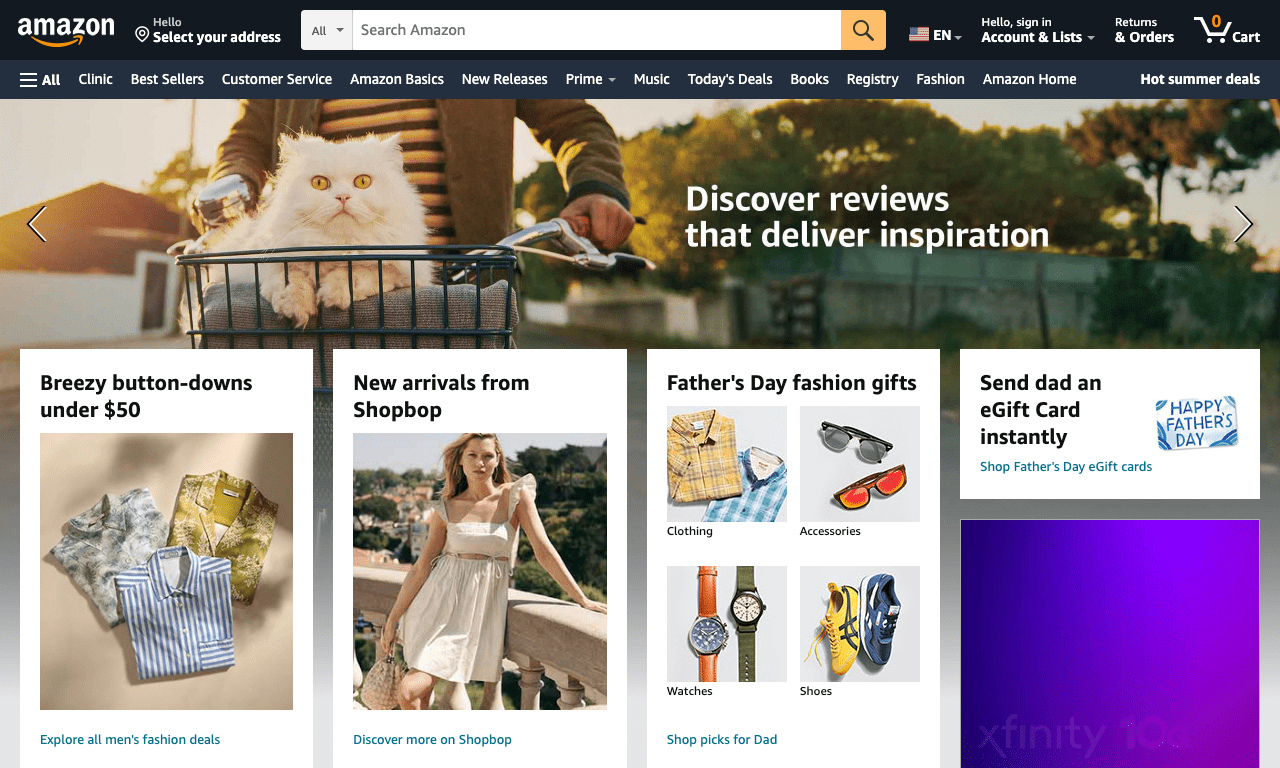Click the orange magnifier search button
This screenshot has width=1280, height=768.
(x=863, y=30)
